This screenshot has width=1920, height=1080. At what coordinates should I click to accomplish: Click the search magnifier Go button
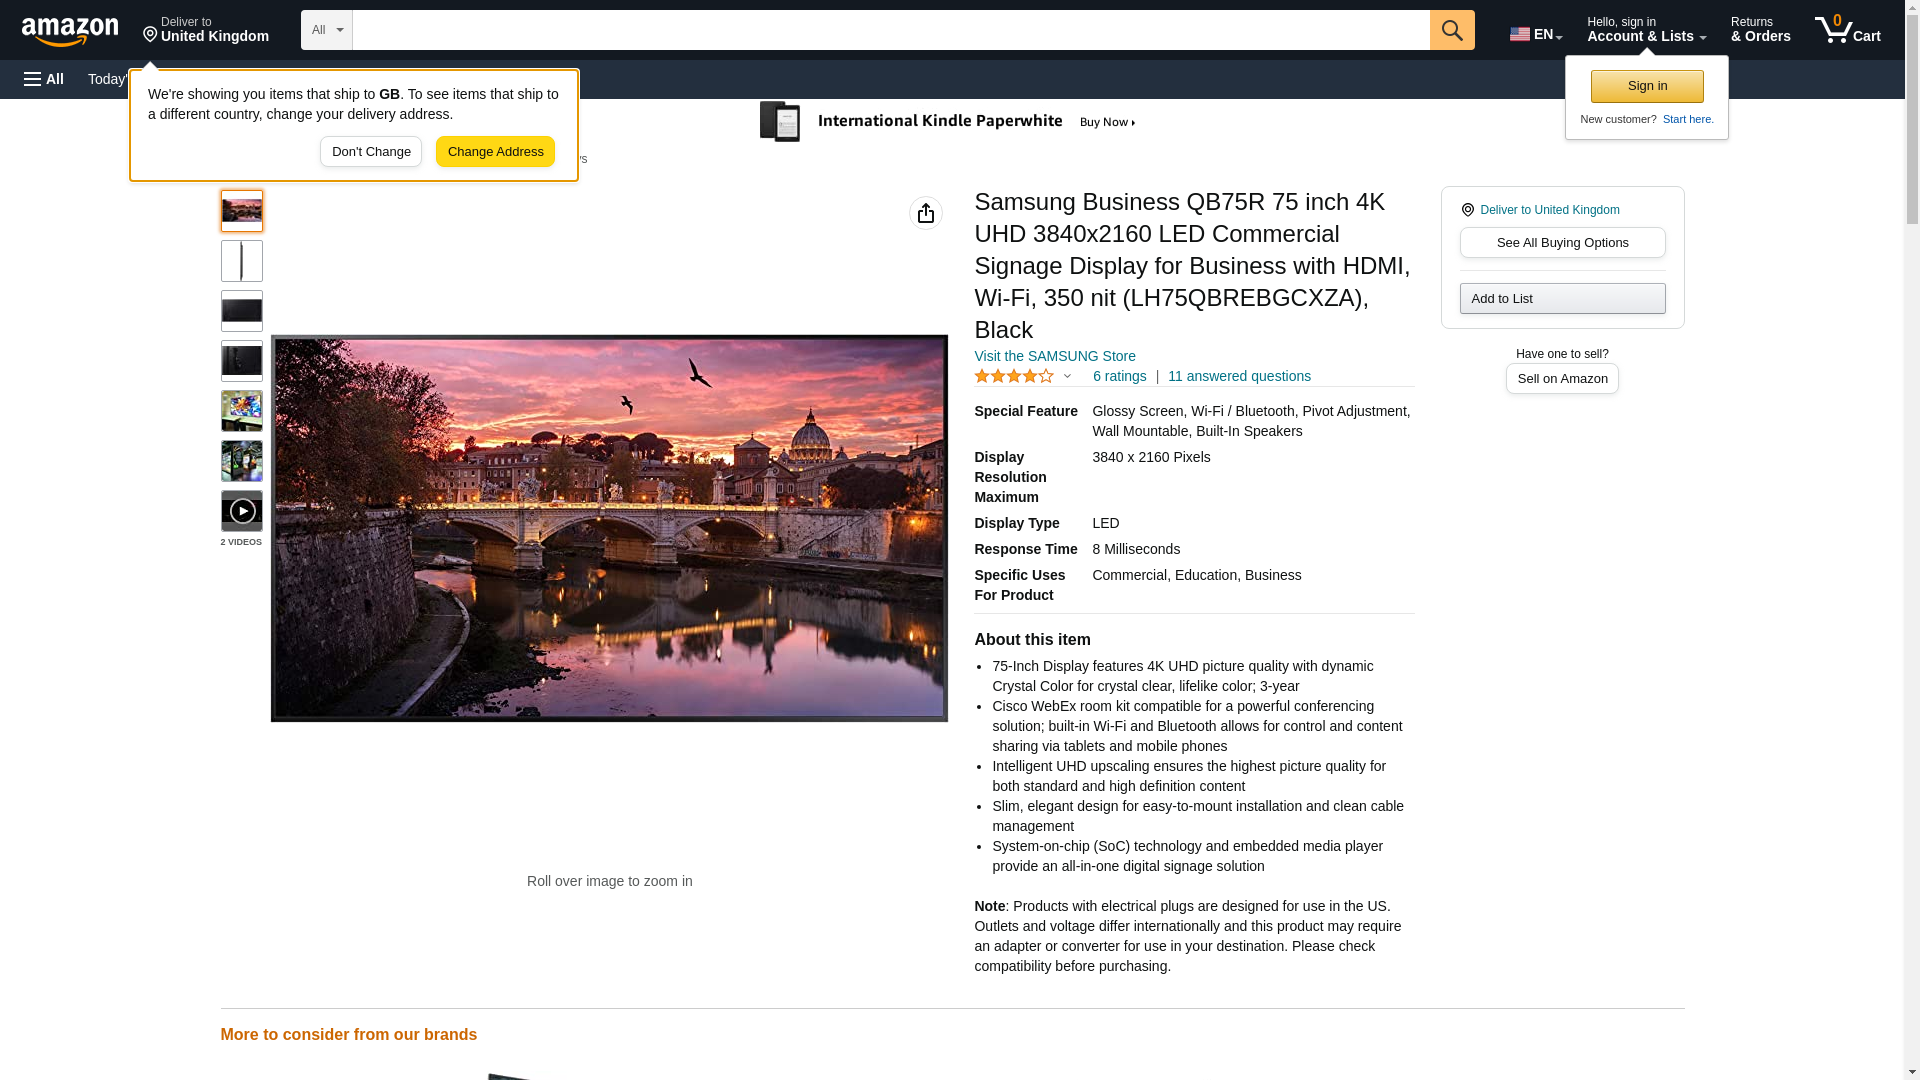point(1451,30)
